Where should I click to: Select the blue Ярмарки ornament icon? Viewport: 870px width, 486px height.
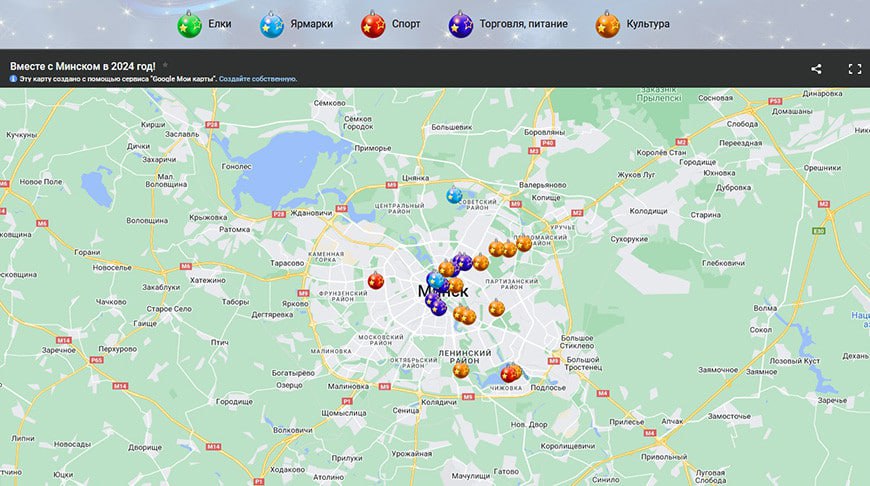click(x=272, y=24)
